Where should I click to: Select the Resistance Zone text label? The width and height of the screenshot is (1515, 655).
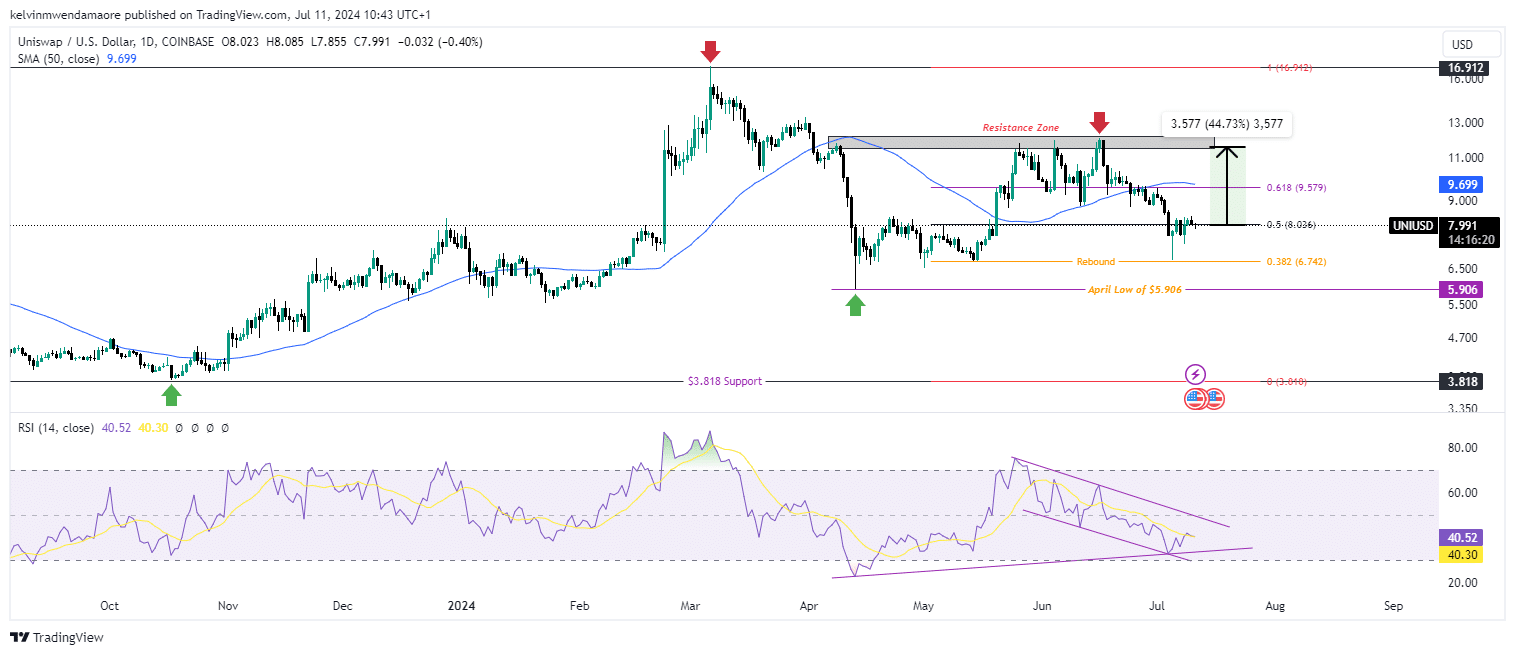1020,128
